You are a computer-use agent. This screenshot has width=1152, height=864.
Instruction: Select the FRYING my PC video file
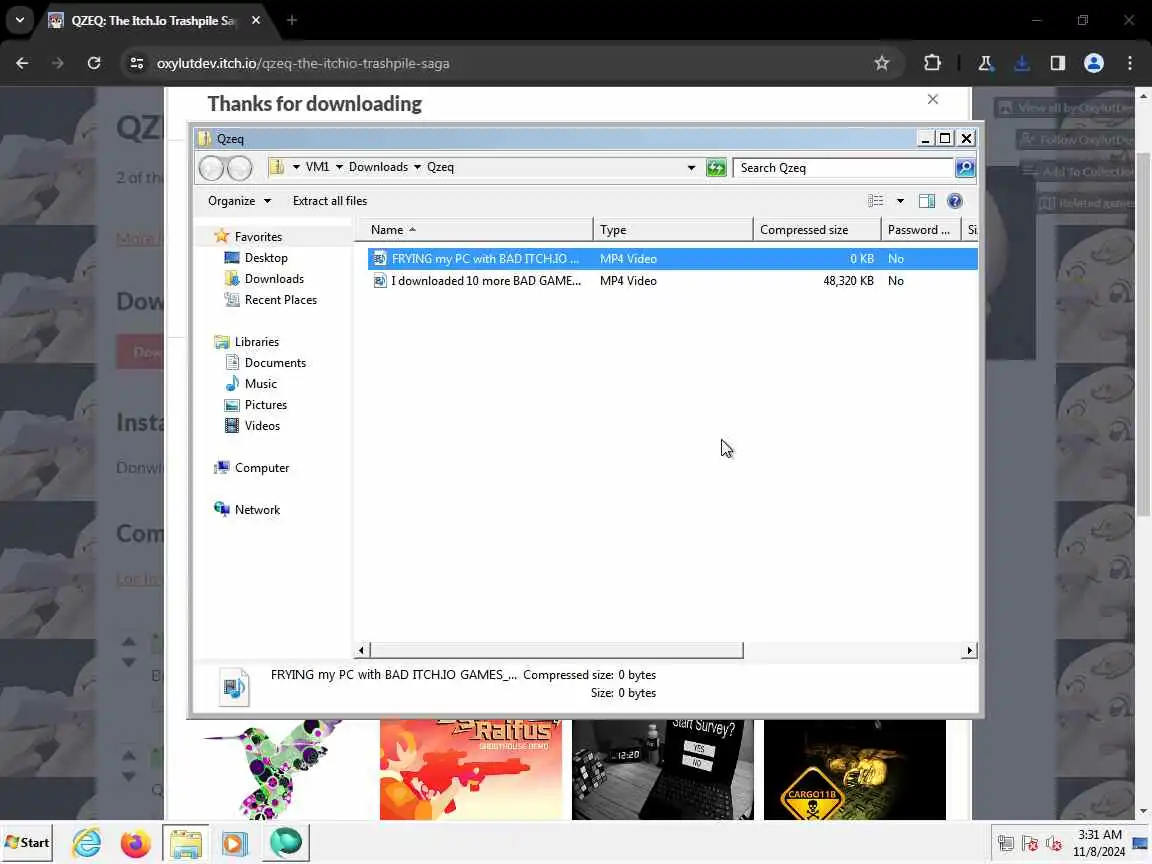[672, 259]
